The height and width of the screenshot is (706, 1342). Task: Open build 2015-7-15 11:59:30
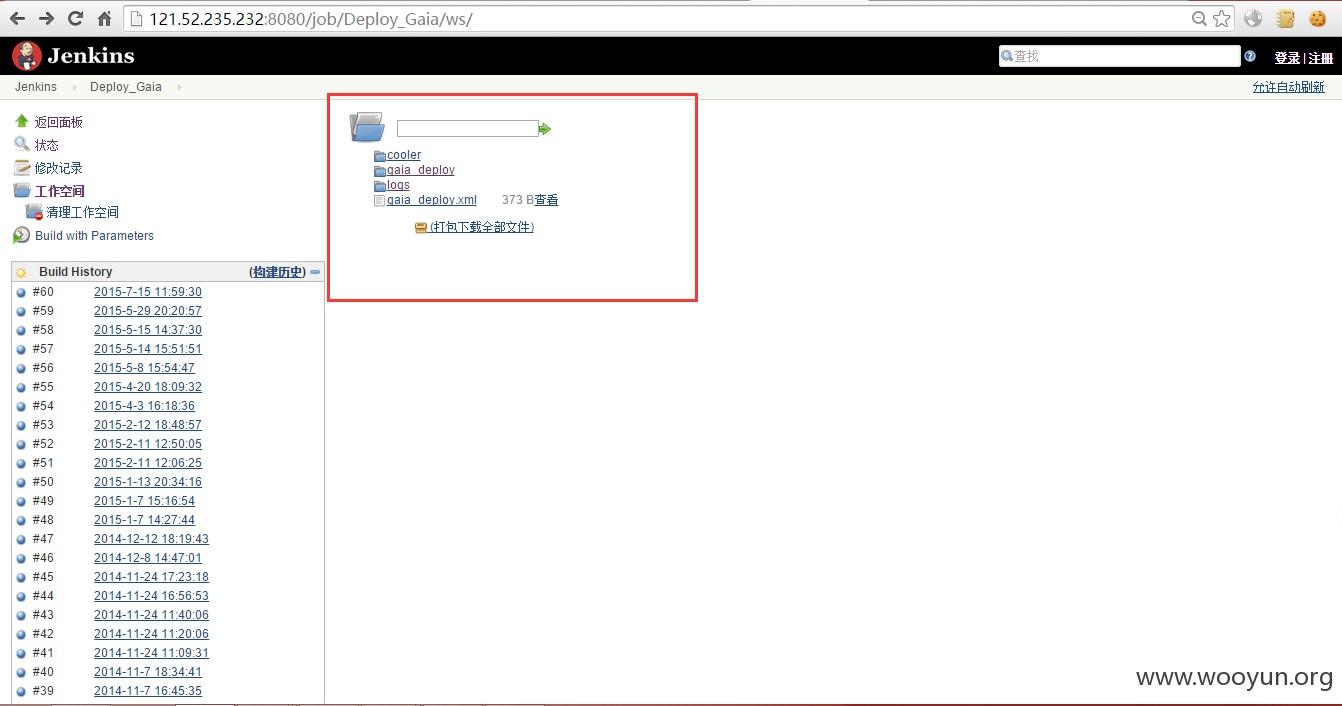pyautogui.click(x=148, y=292)
